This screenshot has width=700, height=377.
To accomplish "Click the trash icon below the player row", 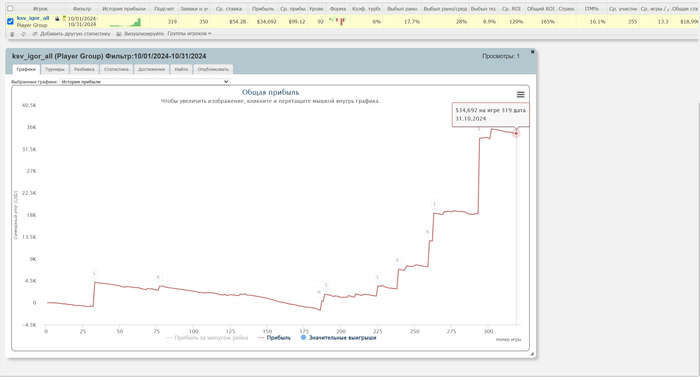I will [12, 34].
